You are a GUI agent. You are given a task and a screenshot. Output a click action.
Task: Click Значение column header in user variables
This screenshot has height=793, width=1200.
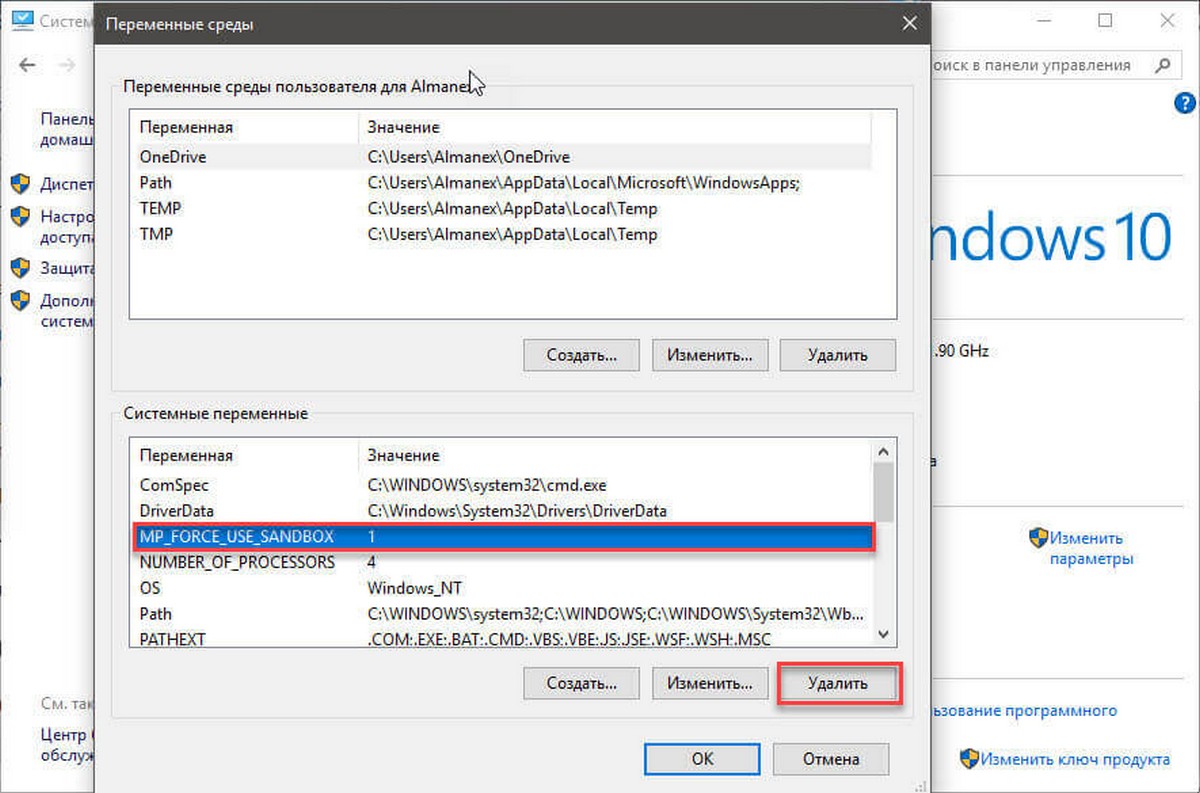point(614,128)
